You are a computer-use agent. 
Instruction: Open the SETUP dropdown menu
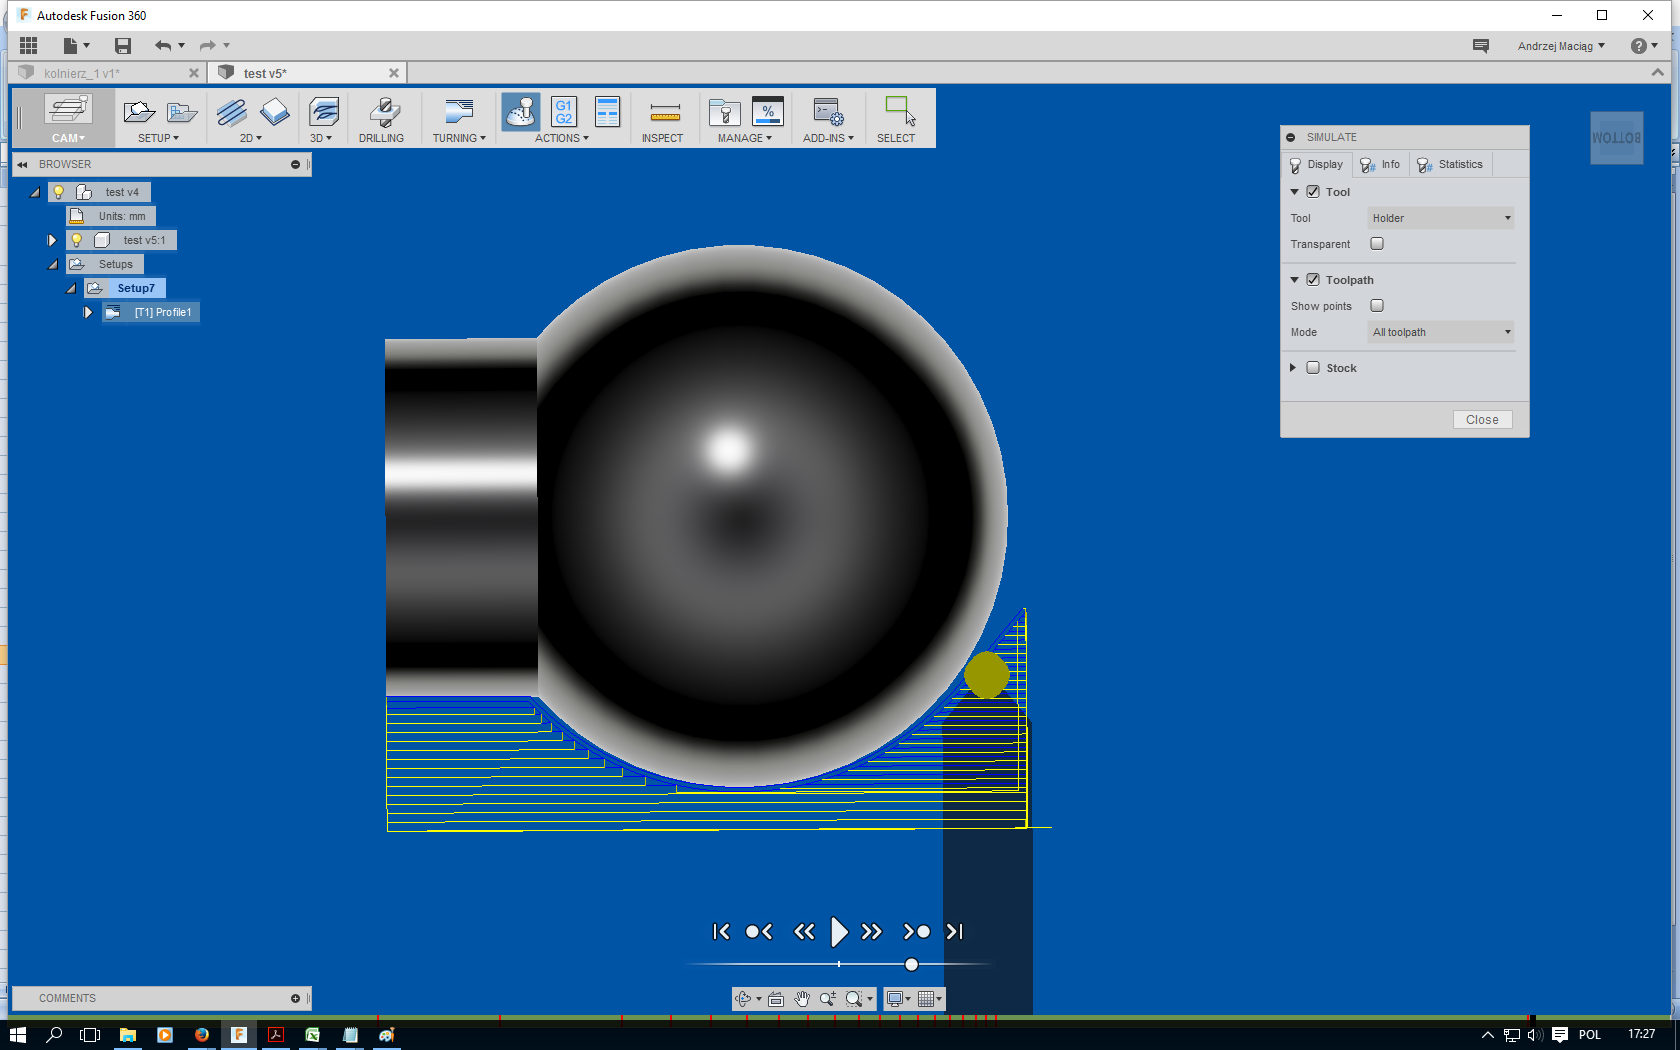(158, 138)
